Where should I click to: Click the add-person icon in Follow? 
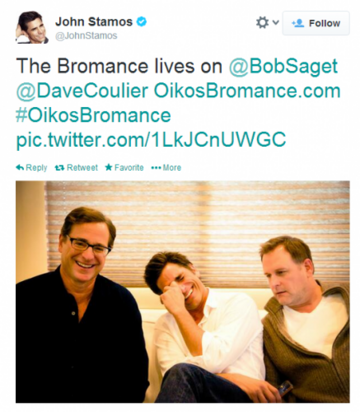(x=298, y=23)
